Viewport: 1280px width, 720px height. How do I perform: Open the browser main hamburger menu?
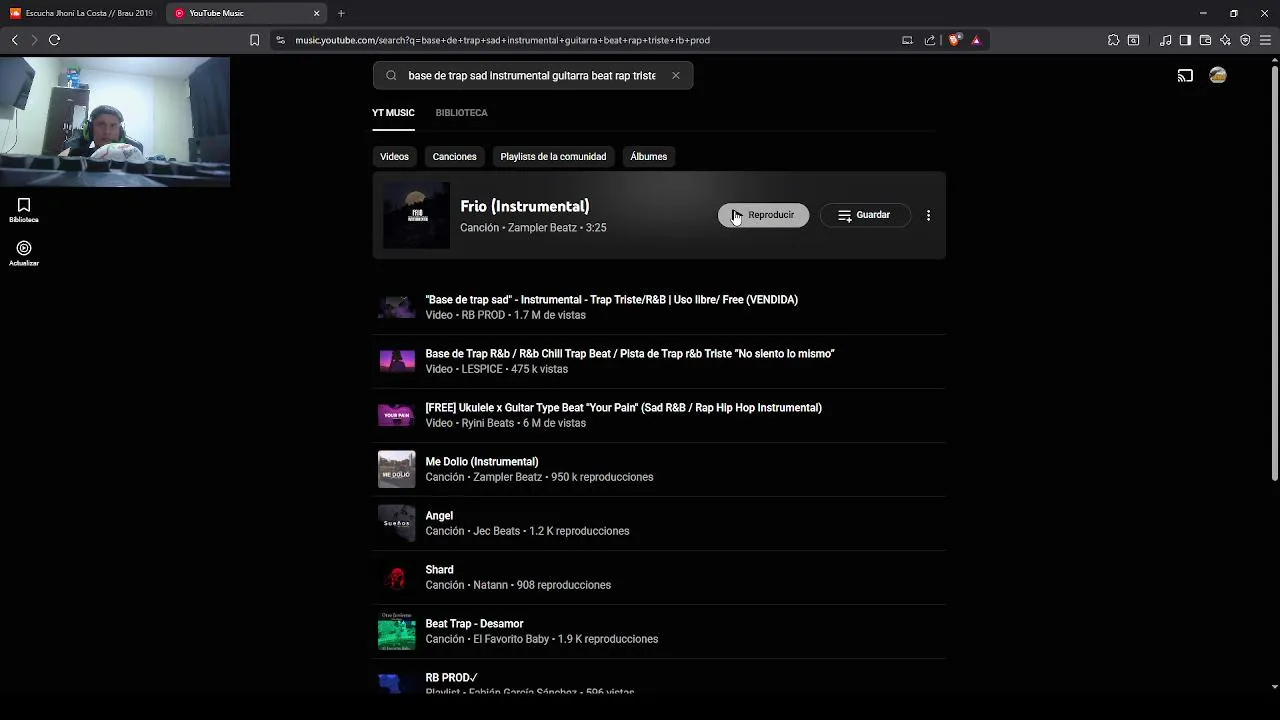click(x=1265, y=40)
